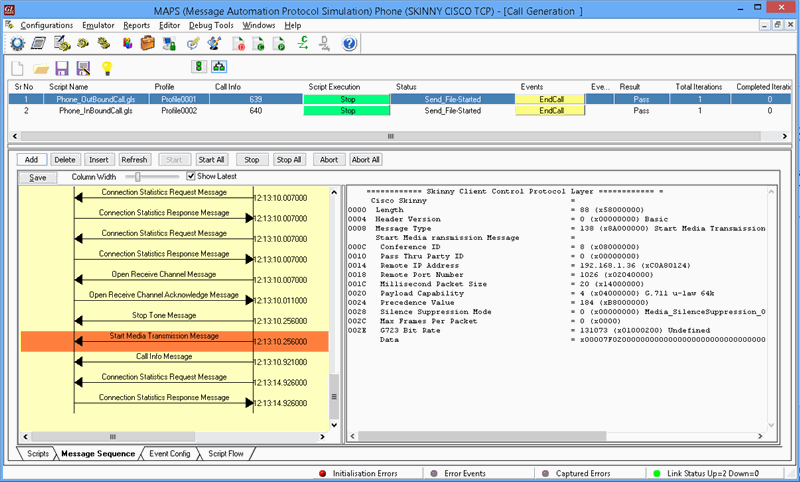Click the double yellow telephones toolbar icon
The width and height of the screenshot is (800, 482).
tap(104, 43)
